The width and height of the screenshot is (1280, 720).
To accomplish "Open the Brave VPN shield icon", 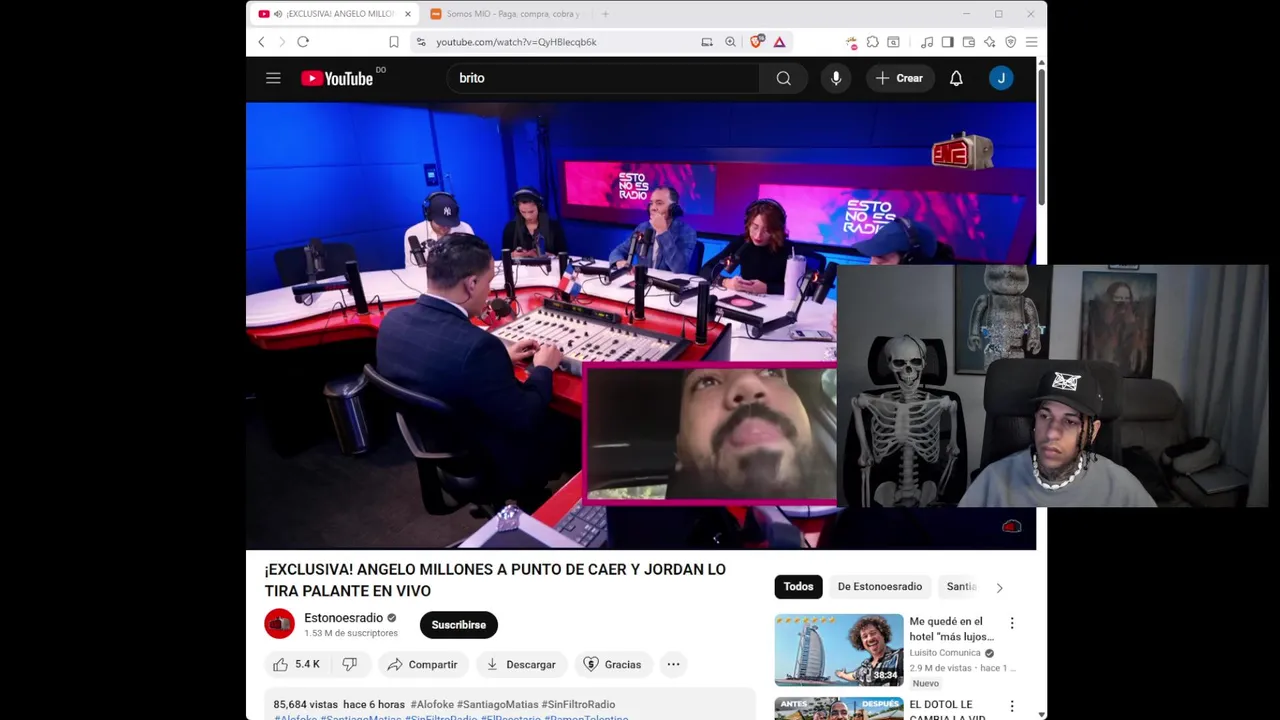I will (1010, 42).
